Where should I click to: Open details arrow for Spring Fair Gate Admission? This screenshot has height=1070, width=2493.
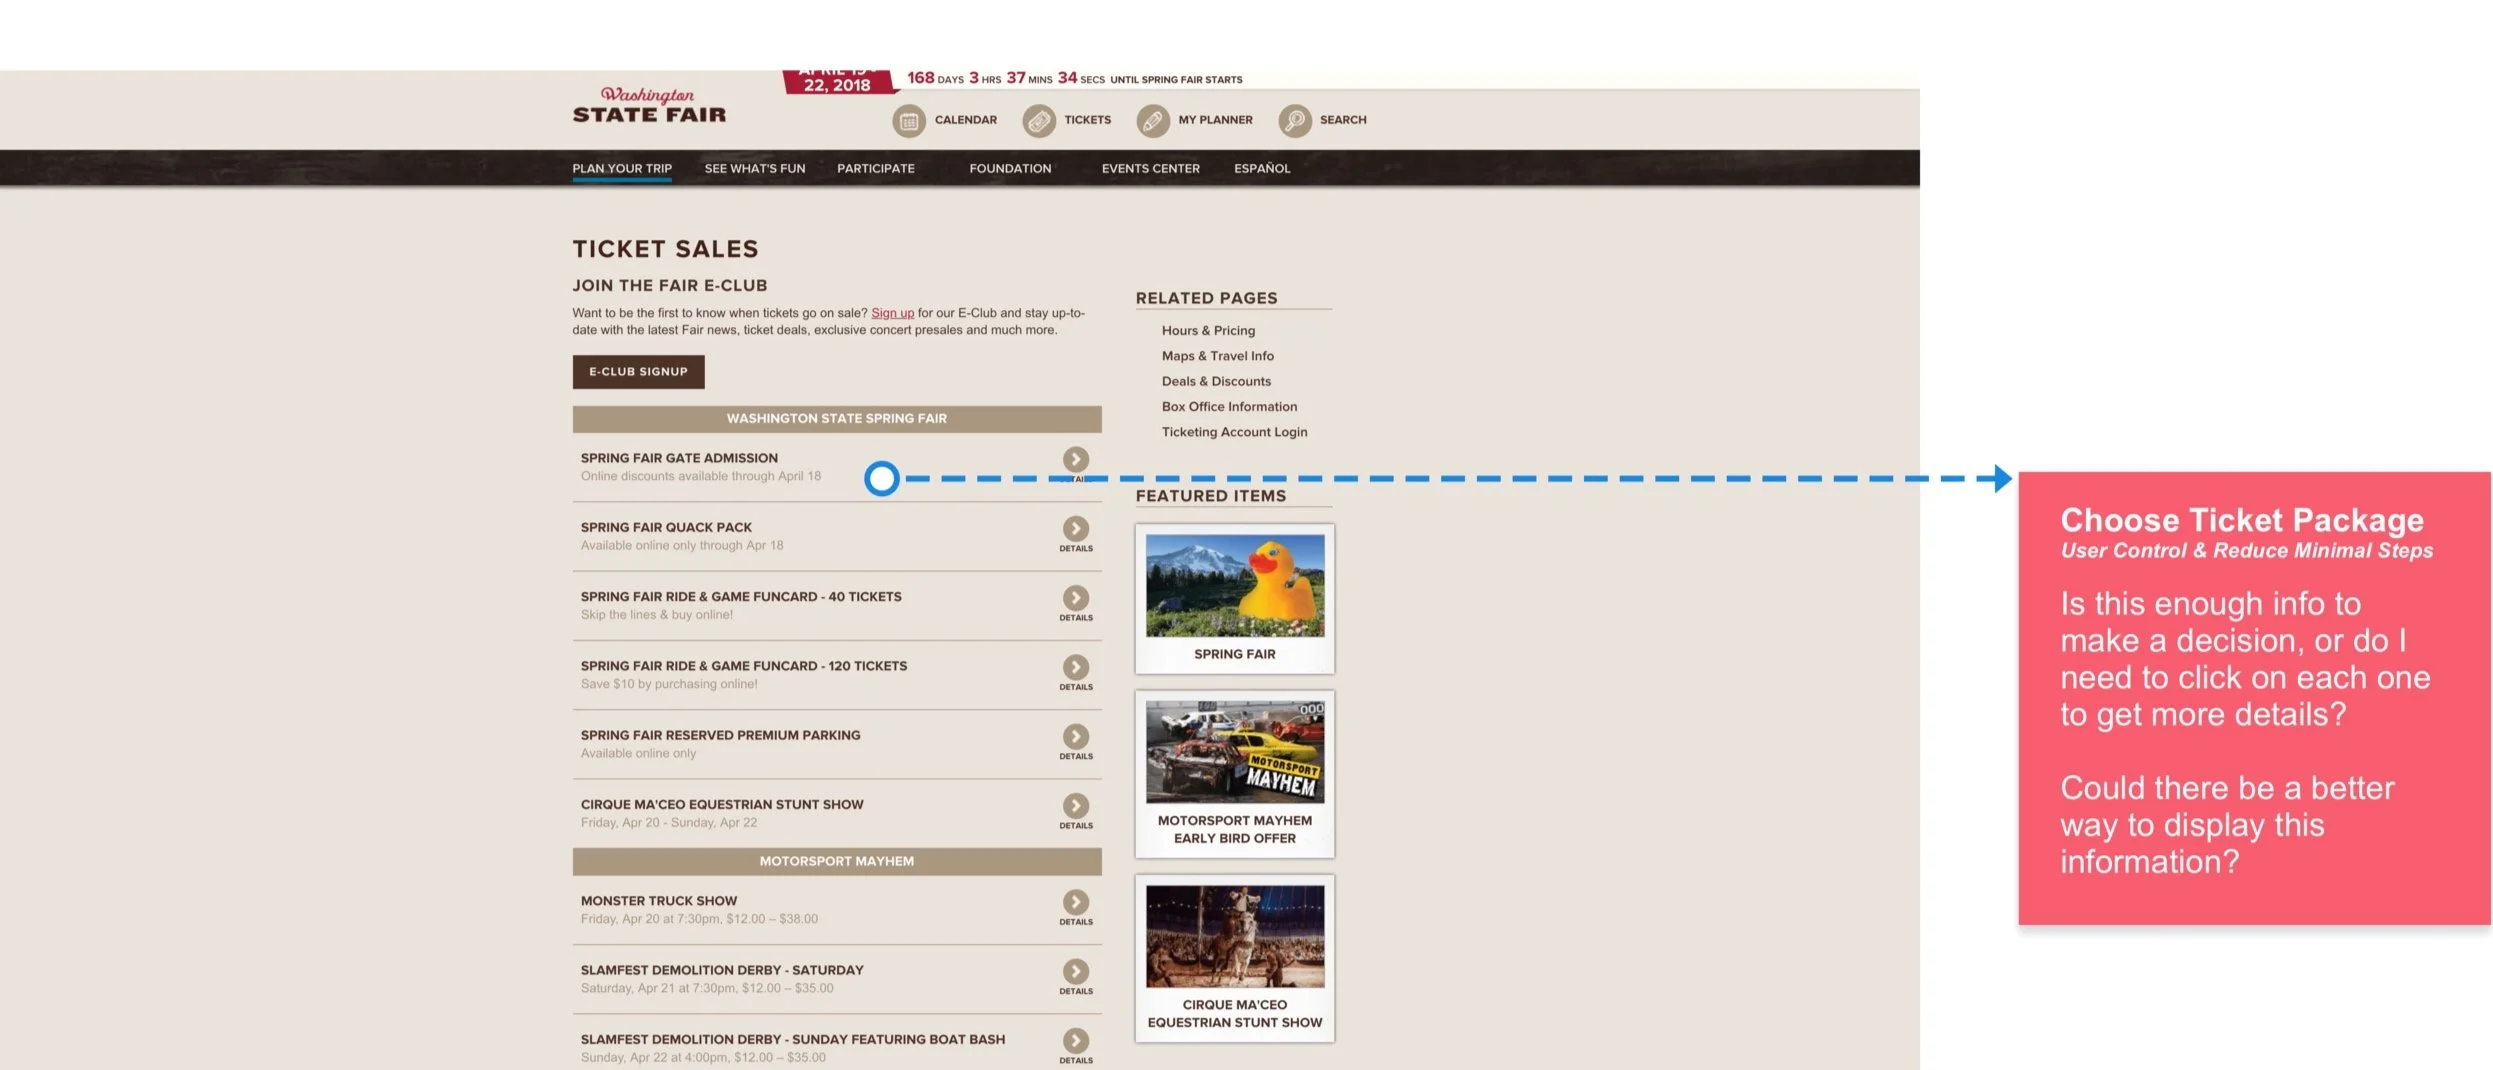pos(1076,459)
